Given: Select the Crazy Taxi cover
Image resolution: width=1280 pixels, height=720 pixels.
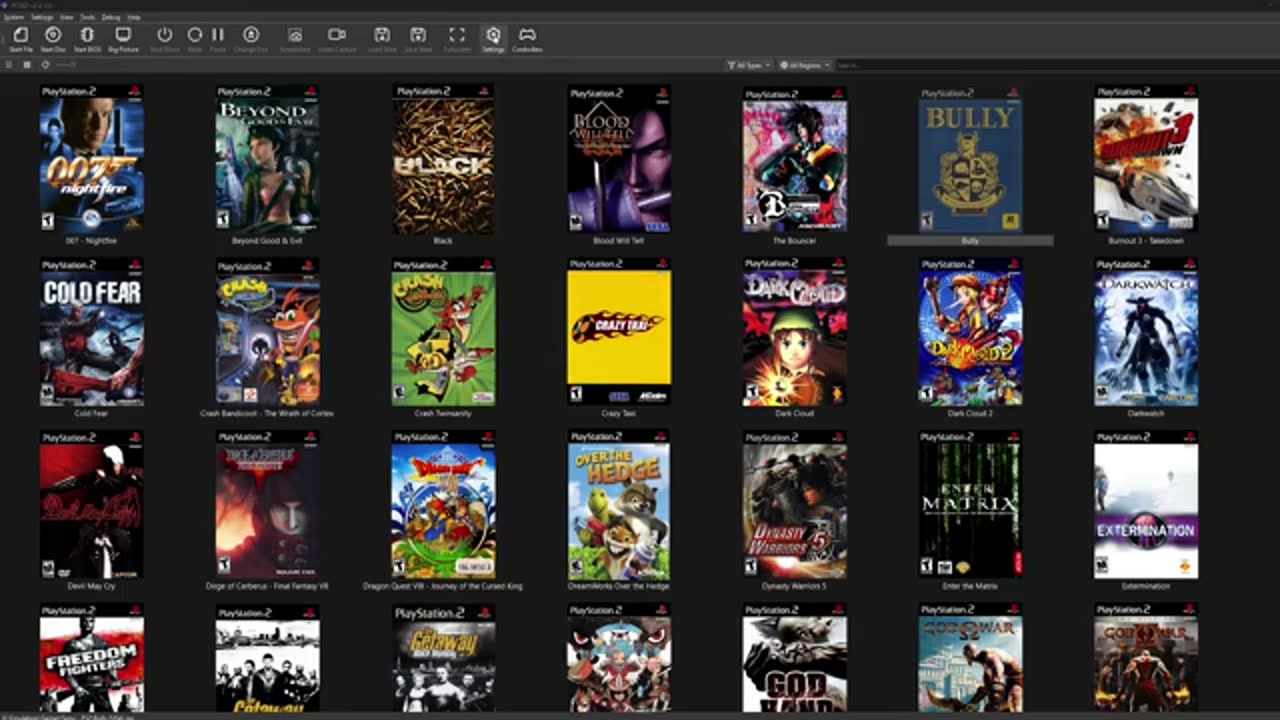Looking at the screenshot, I should tap(619, 332).
